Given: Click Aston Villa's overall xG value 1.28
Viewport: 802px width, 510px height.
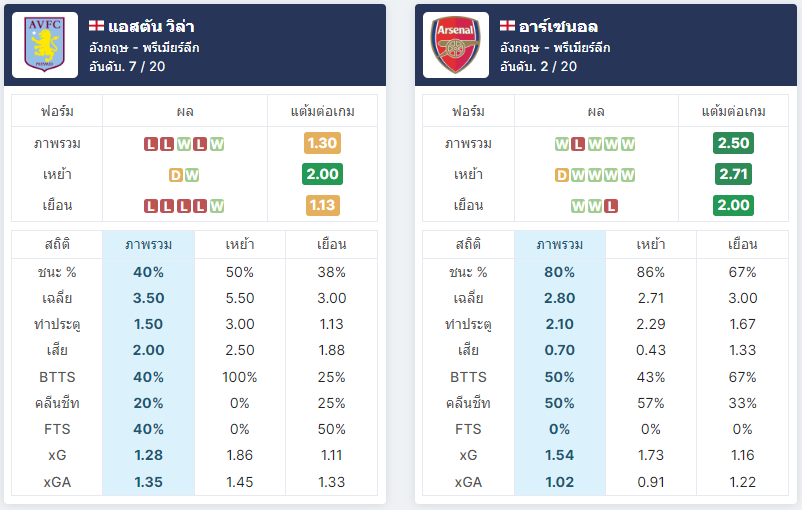Looking at the screenshot, I should (148, 455).
